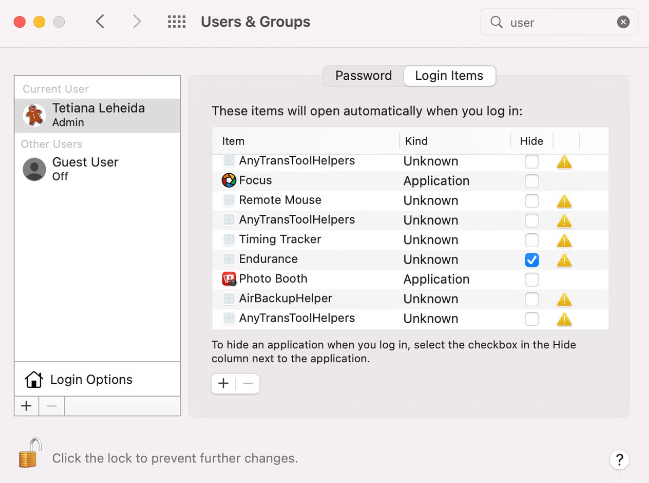The height and width of the screenshot is (483, 649).
Task: Click 'Unknown' kind in Endurance row
Action: [x=431, y=260]
